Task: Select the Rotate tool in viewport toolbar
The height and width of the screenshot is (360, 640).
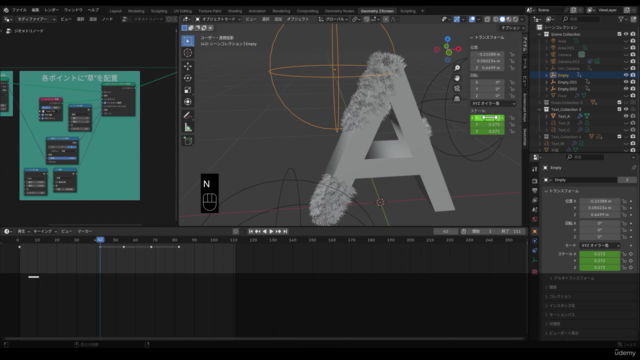Action: [188, 78]
